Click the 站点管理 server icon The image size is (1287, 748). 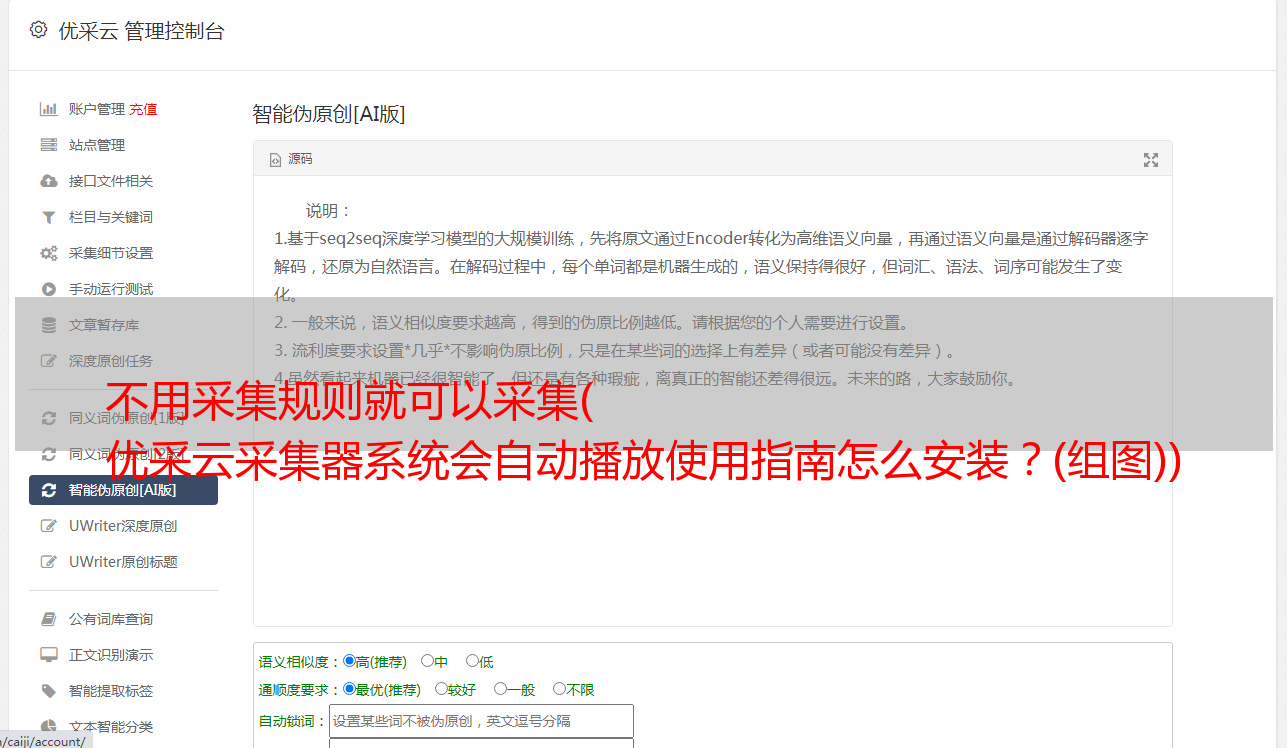[48, 145]
